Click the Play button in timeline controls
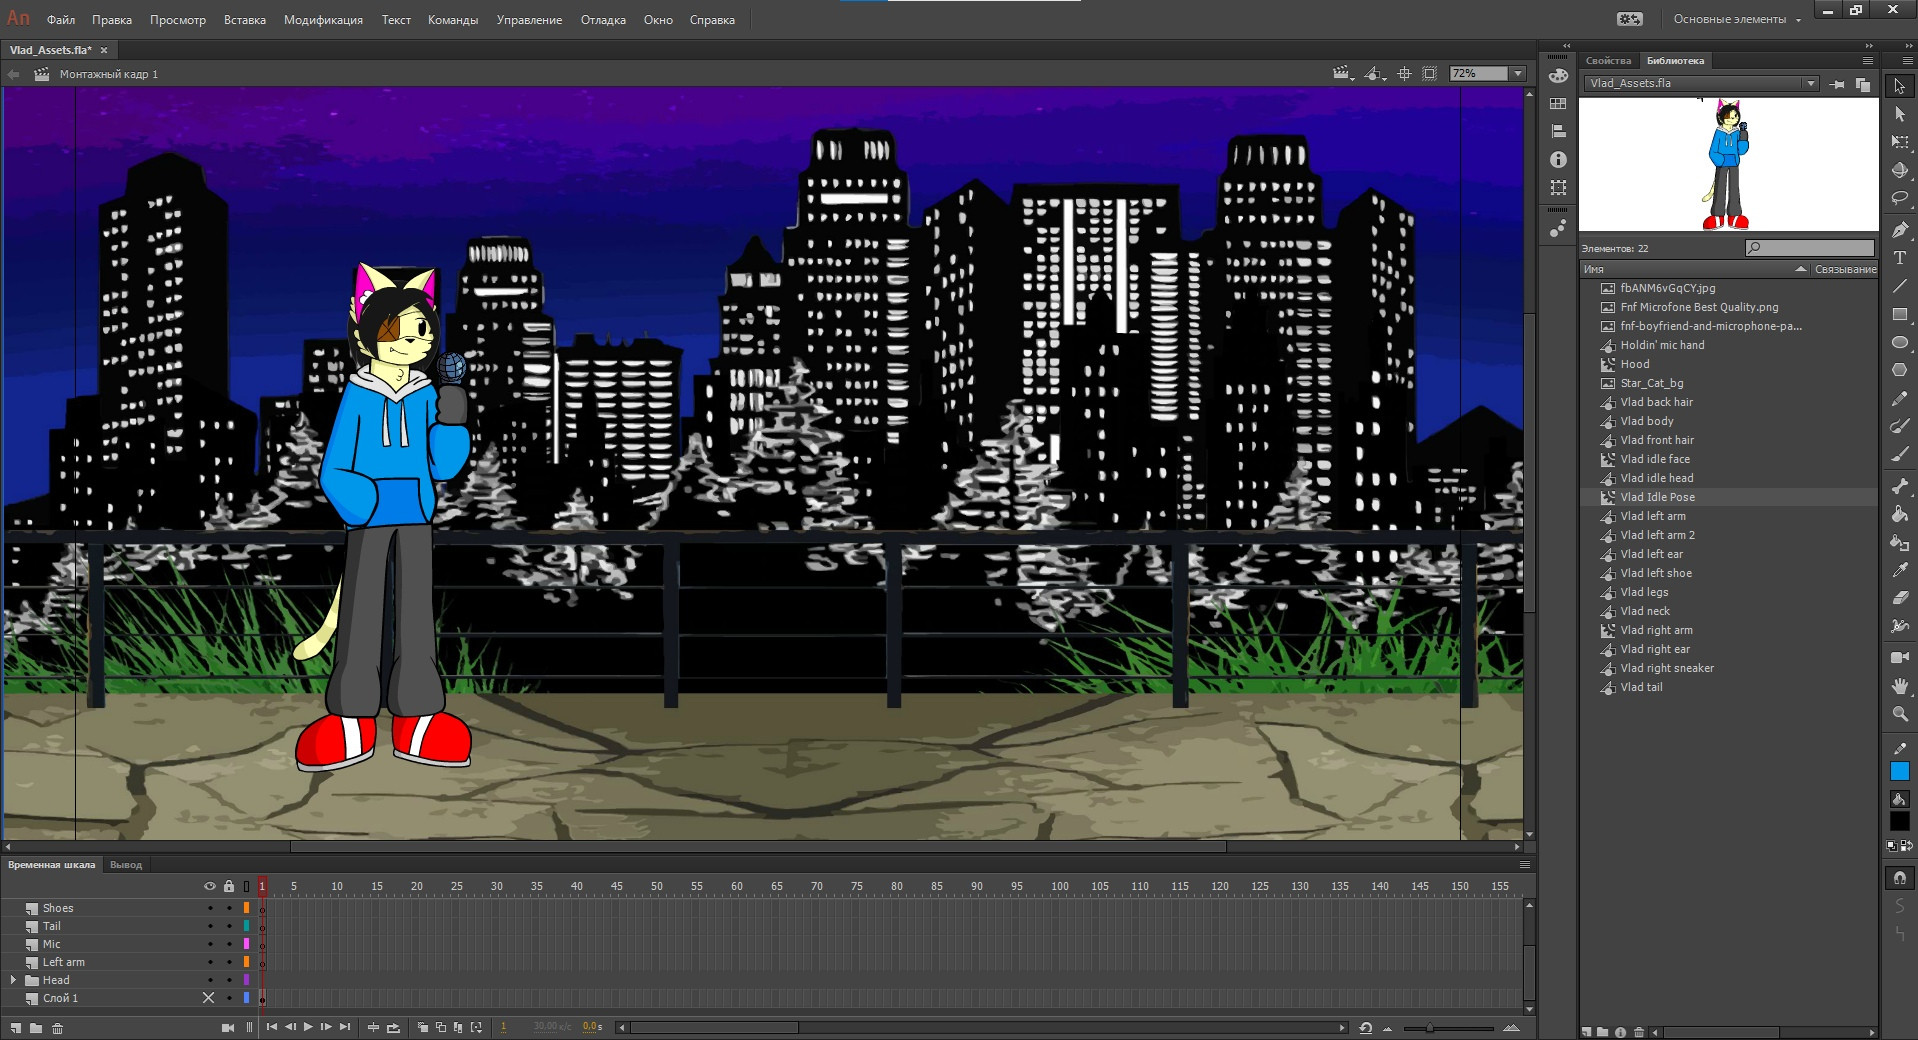Viewport: 1918px width, 1040px height. coord(308,1027)
